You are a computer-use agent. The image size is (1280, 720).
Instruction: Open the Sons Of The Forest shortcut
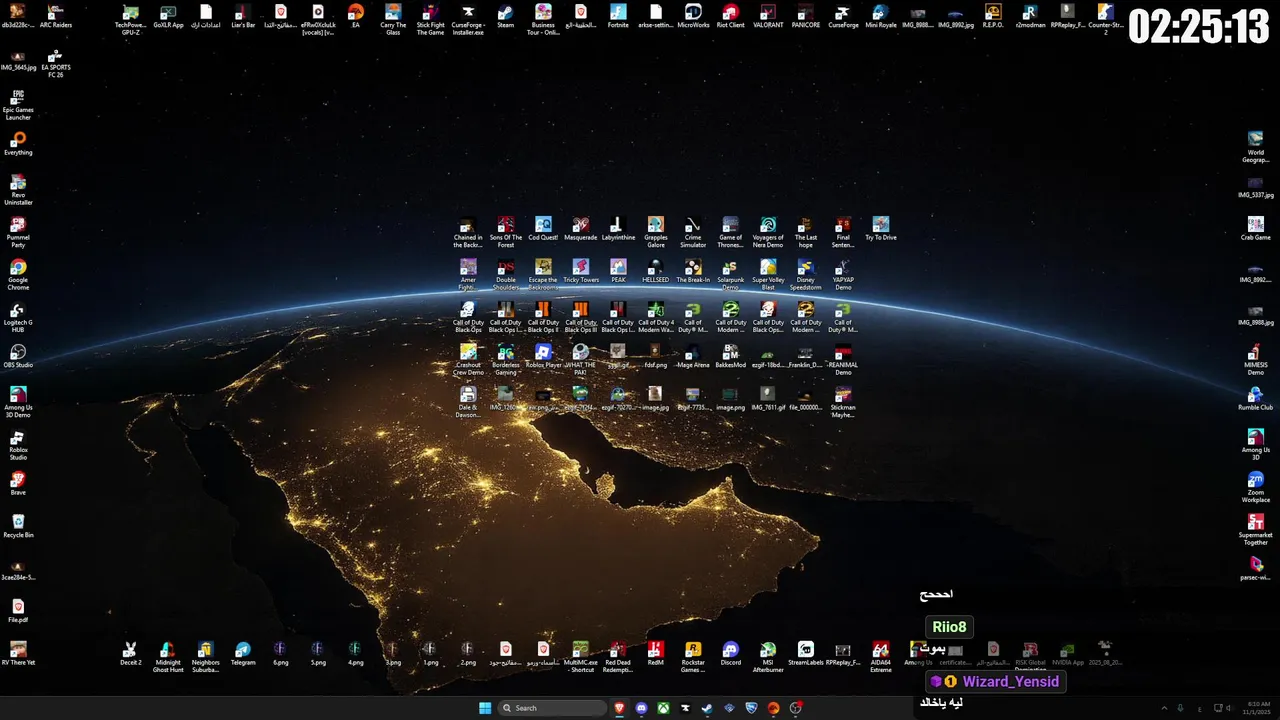[x=506, y=232]
